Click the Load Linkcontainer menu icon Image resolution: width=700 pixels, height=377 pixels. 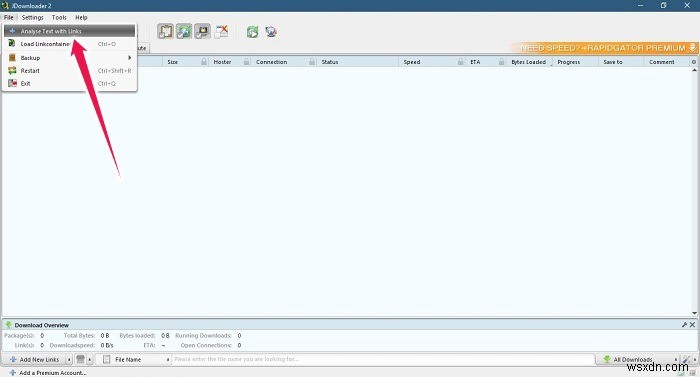12,44
